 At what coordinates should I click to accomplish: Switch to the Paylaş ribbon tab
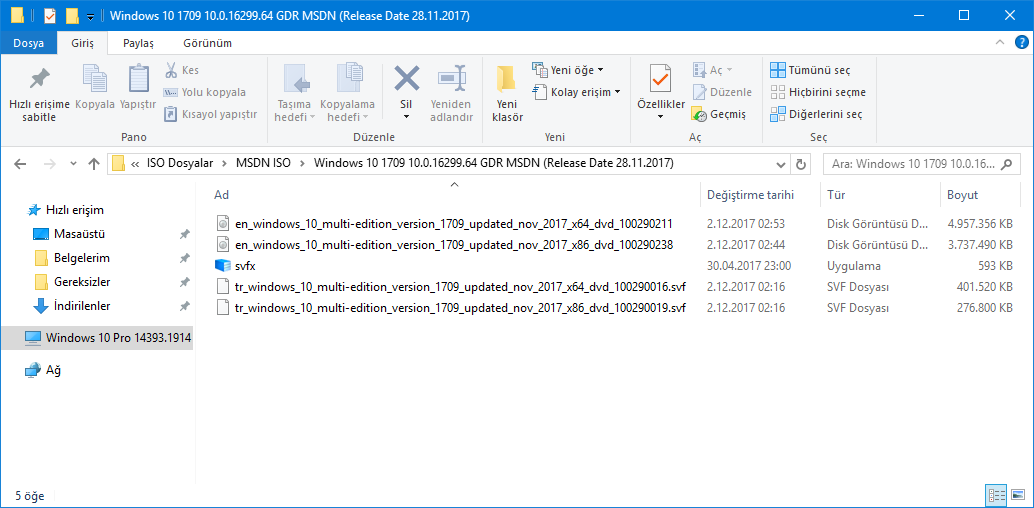click(x=138, y=43)
